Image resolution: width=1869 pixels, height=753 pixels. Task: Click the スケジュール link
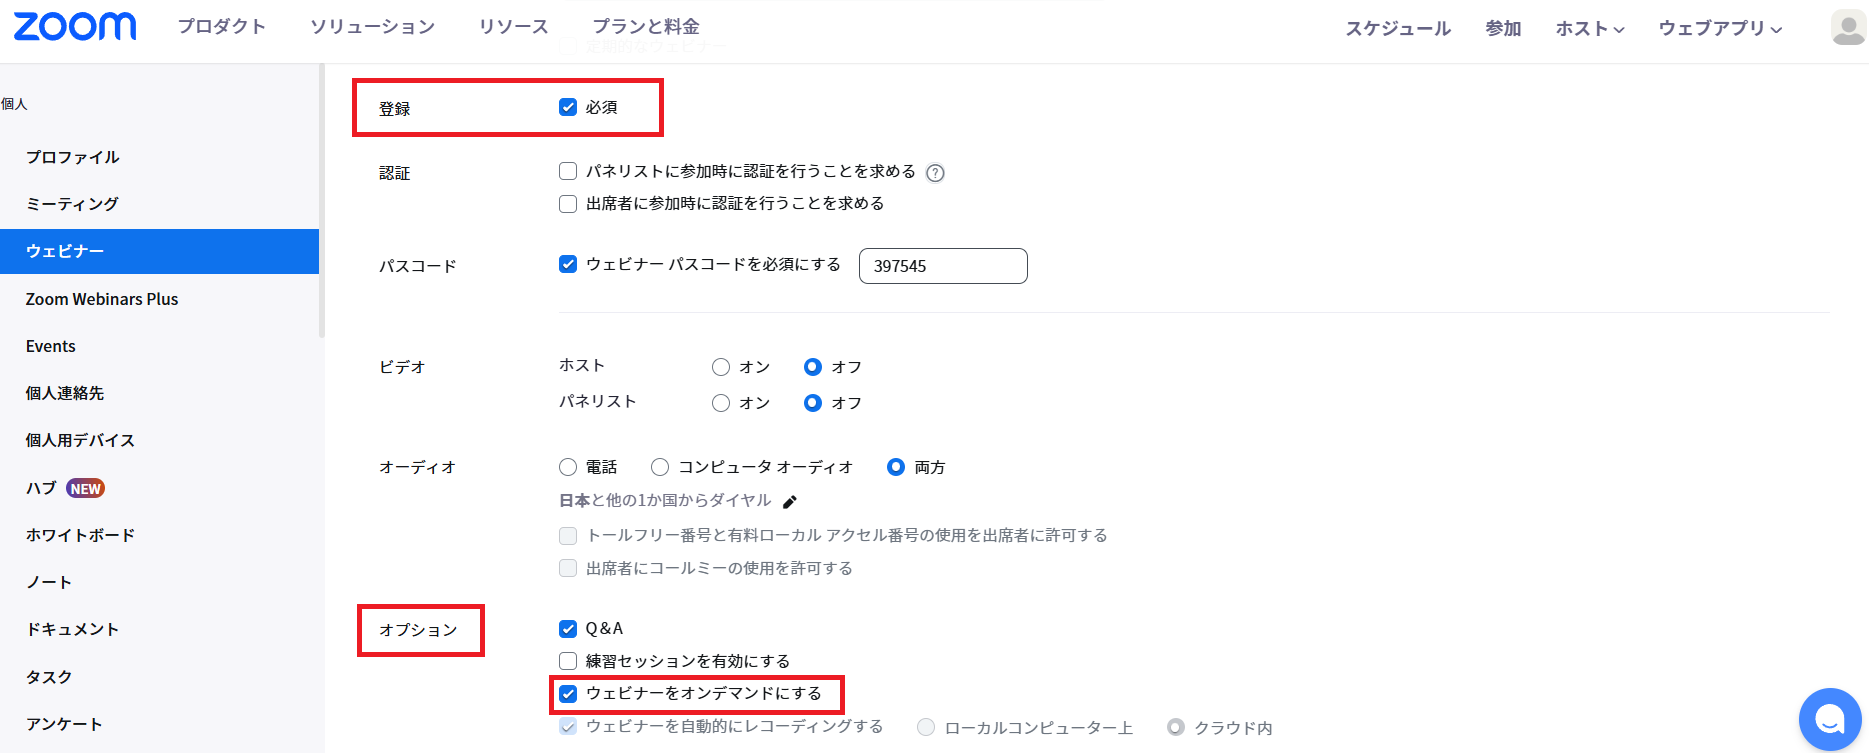1398,29
